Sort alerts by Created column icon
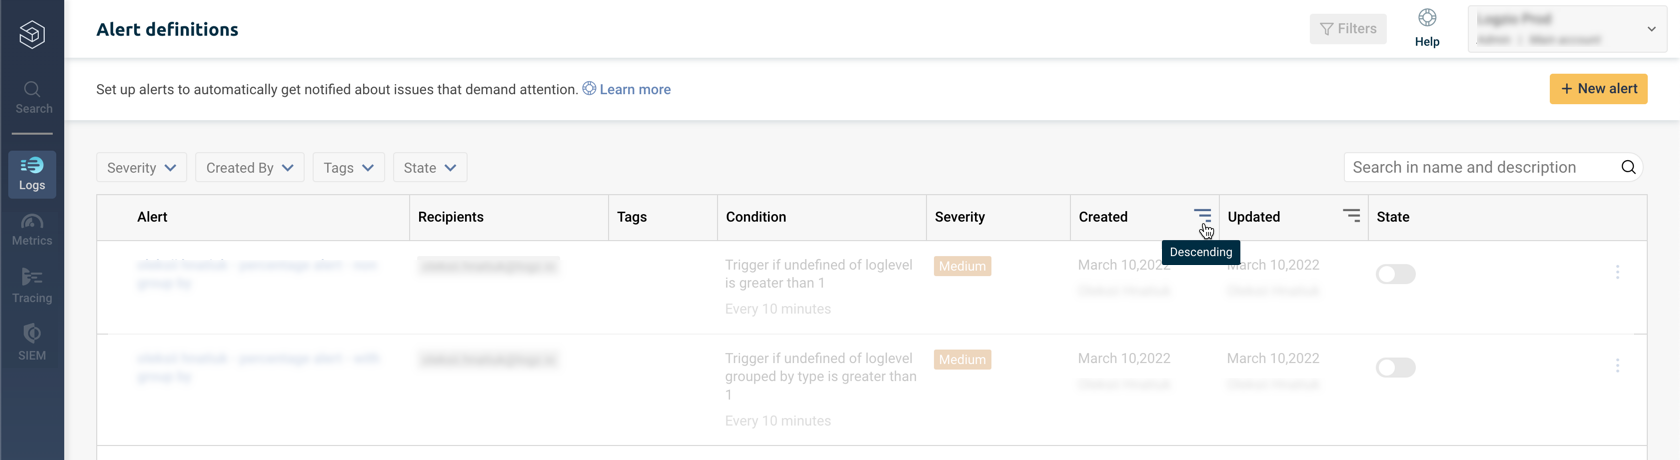 pyautogui.click(x=1202, y=216)
